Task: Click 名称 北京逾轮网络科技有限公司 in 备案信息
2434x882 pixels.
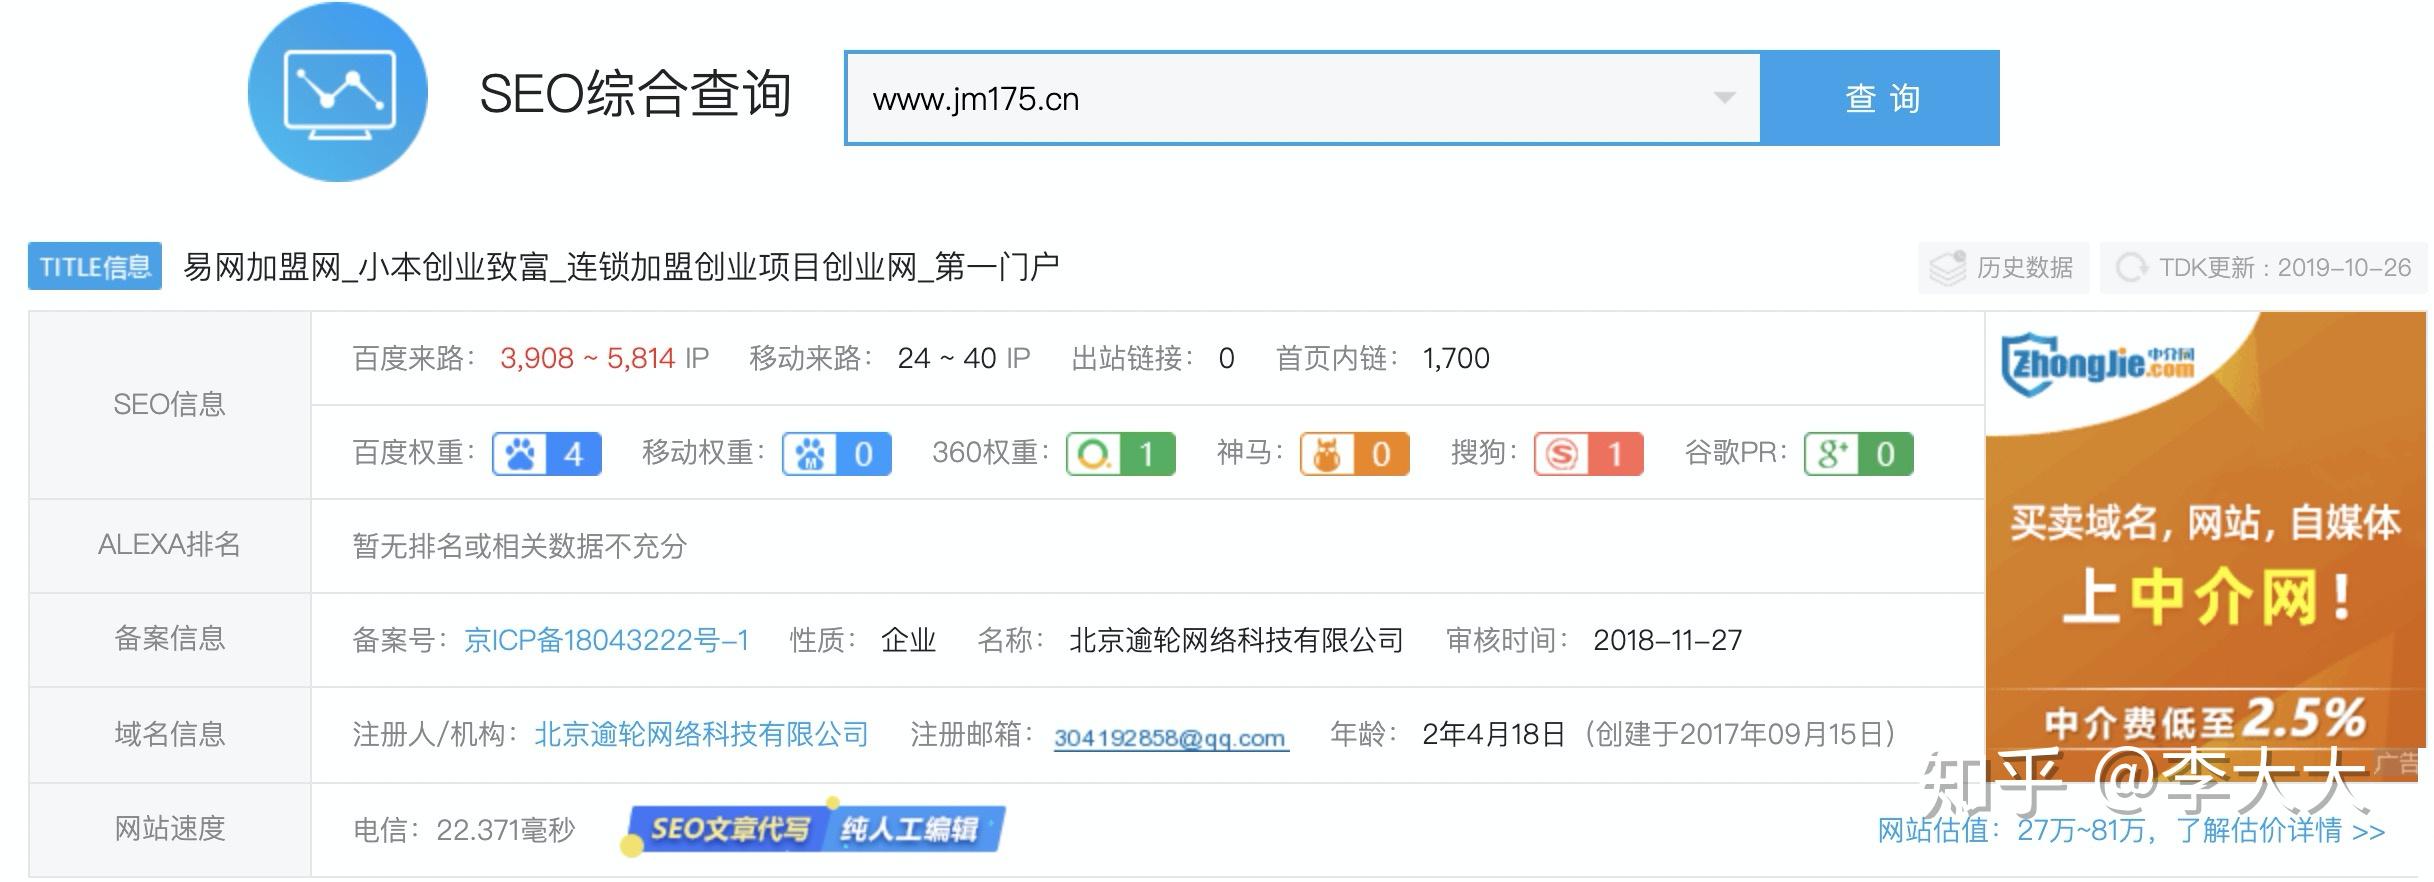Action: tap(1237, 640)
